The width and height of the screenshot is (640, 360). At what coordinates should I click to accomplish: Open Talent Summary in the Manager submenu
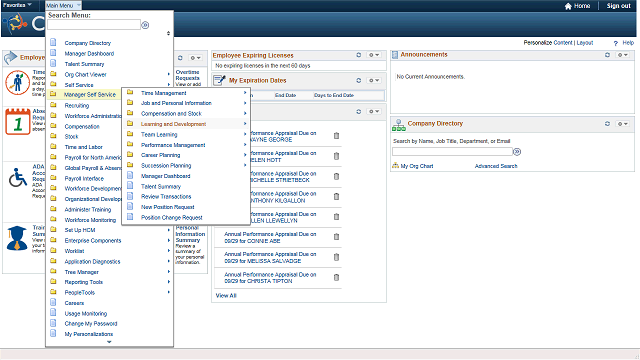[161, 187]
